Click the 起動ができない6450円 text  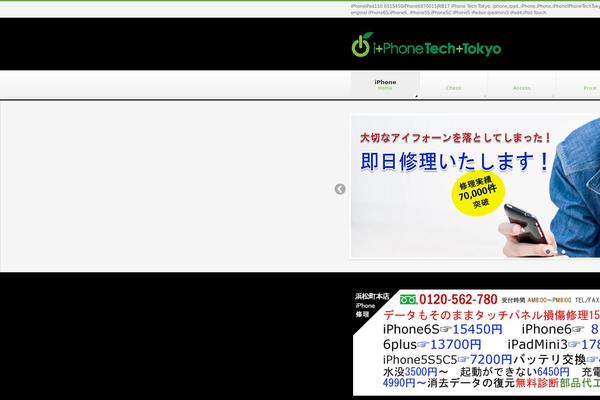515,372
